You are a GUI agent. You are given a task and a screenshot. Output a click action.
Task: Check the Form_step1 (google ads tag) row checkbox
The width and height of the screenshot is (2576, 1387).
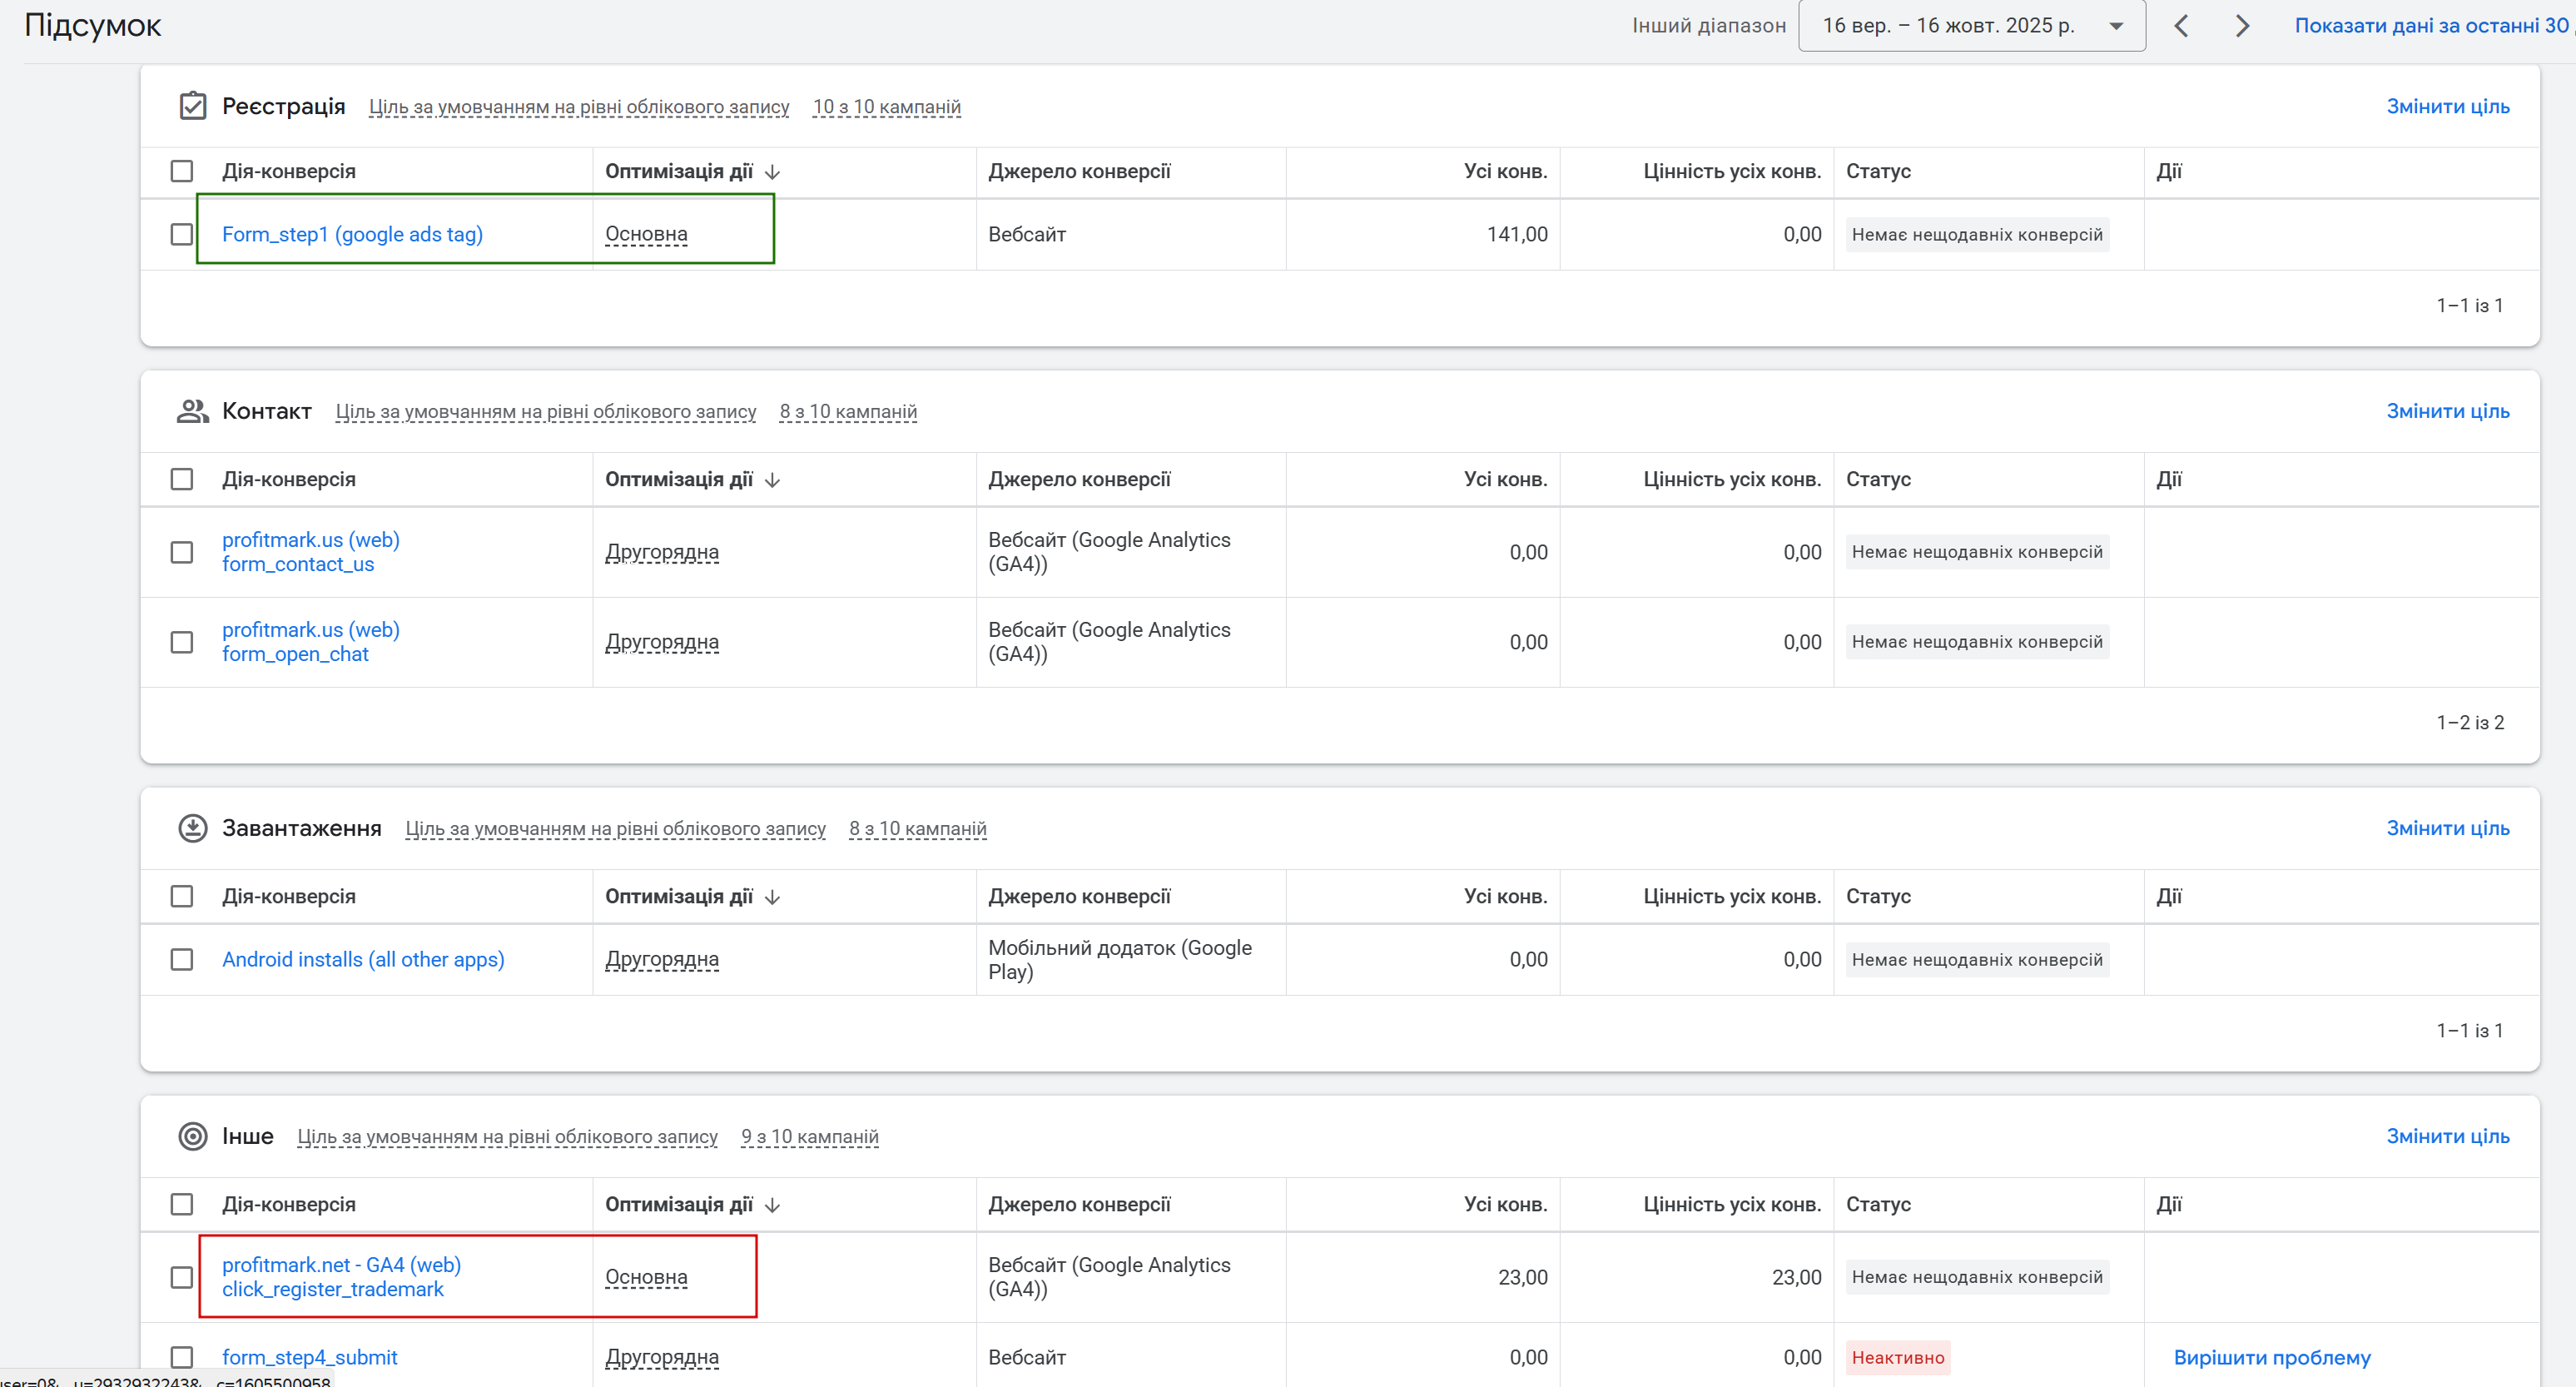coord(181,234)
